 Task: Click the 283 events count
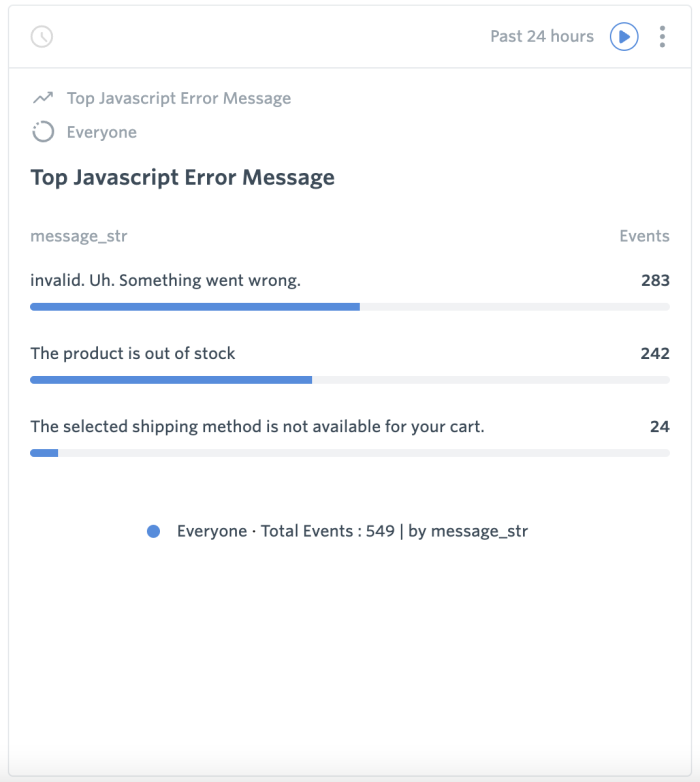655,280
